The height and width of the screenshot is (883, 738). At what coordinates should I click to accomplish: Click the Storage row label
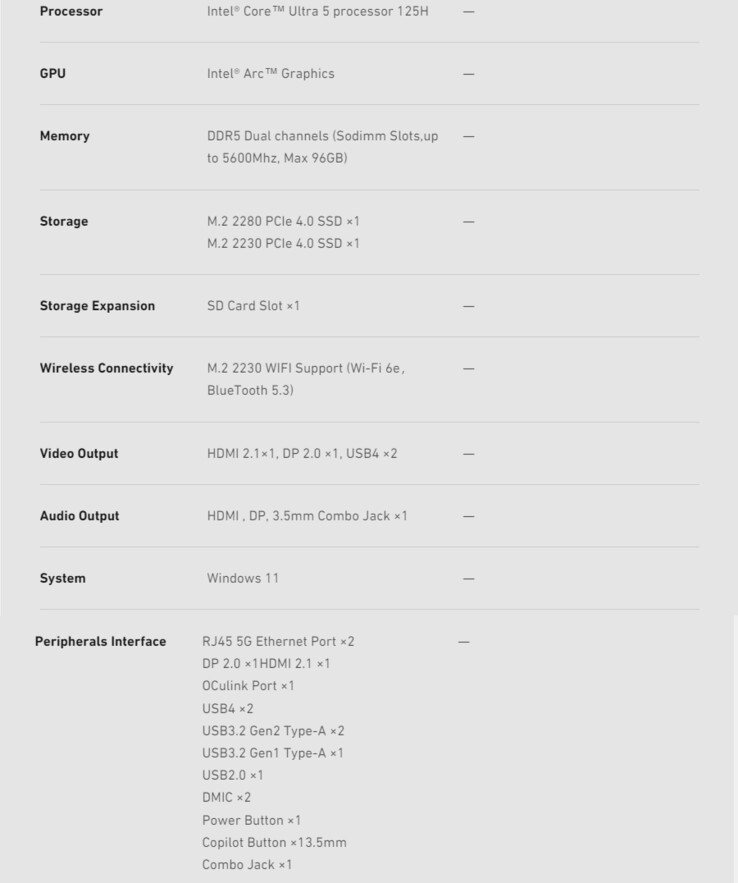(x=64, y=221)
